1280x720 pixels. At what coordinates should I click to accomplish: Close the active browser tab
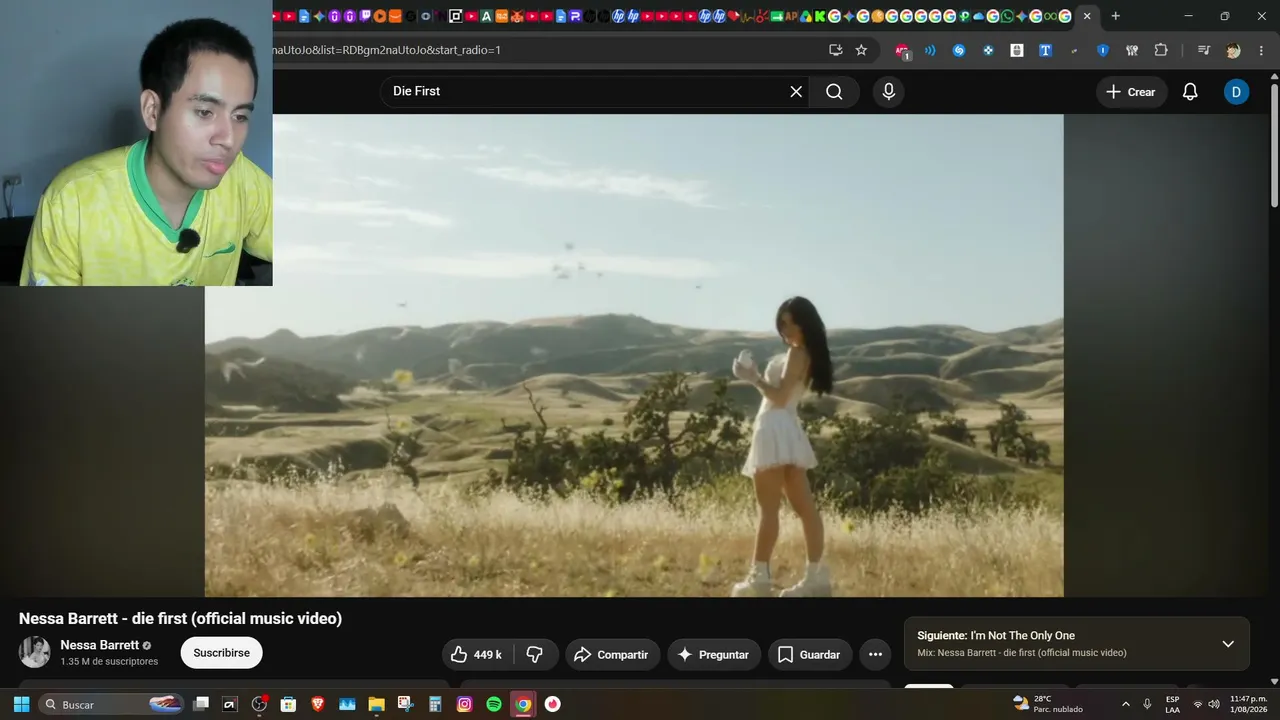(1087, 16)
